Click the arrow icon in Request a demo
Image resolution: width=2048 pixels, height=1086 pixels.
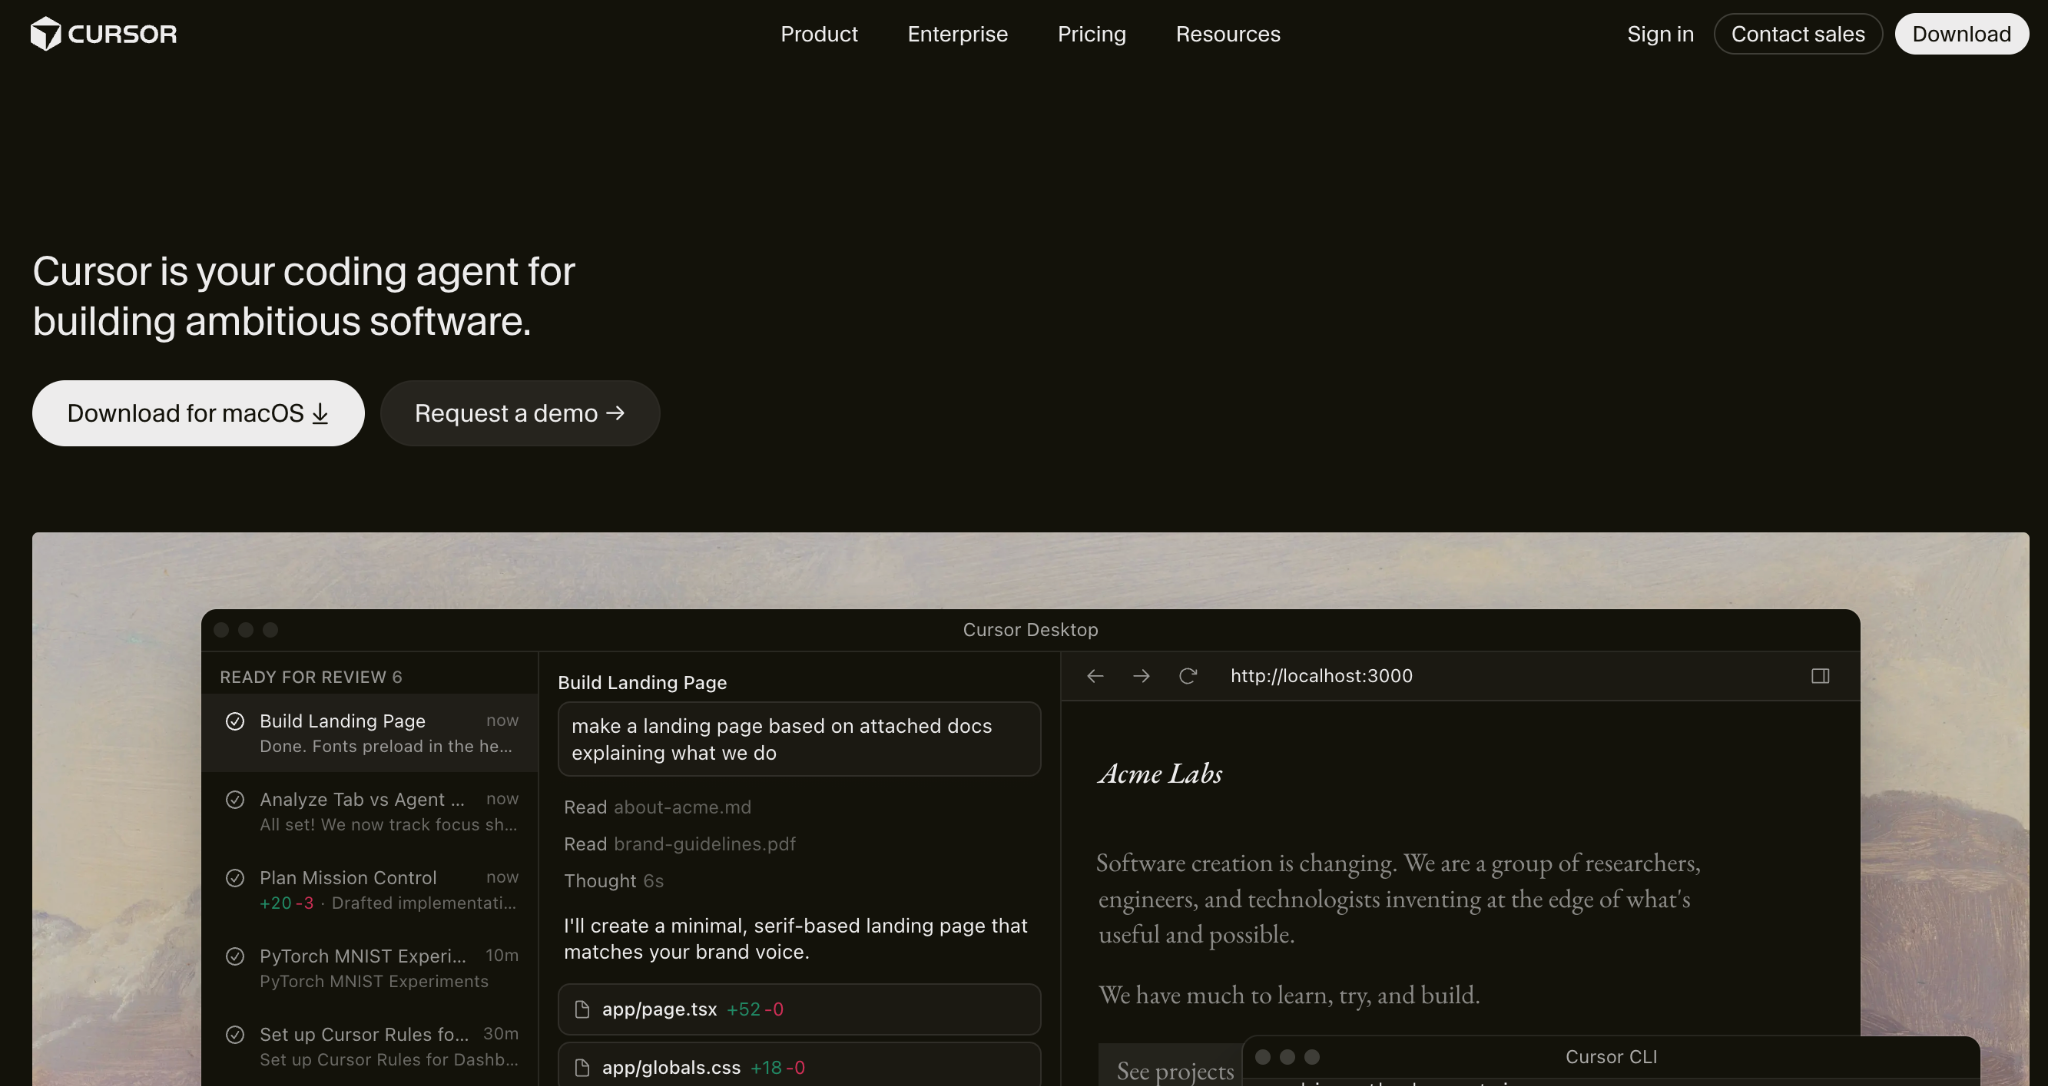point(615,413)
